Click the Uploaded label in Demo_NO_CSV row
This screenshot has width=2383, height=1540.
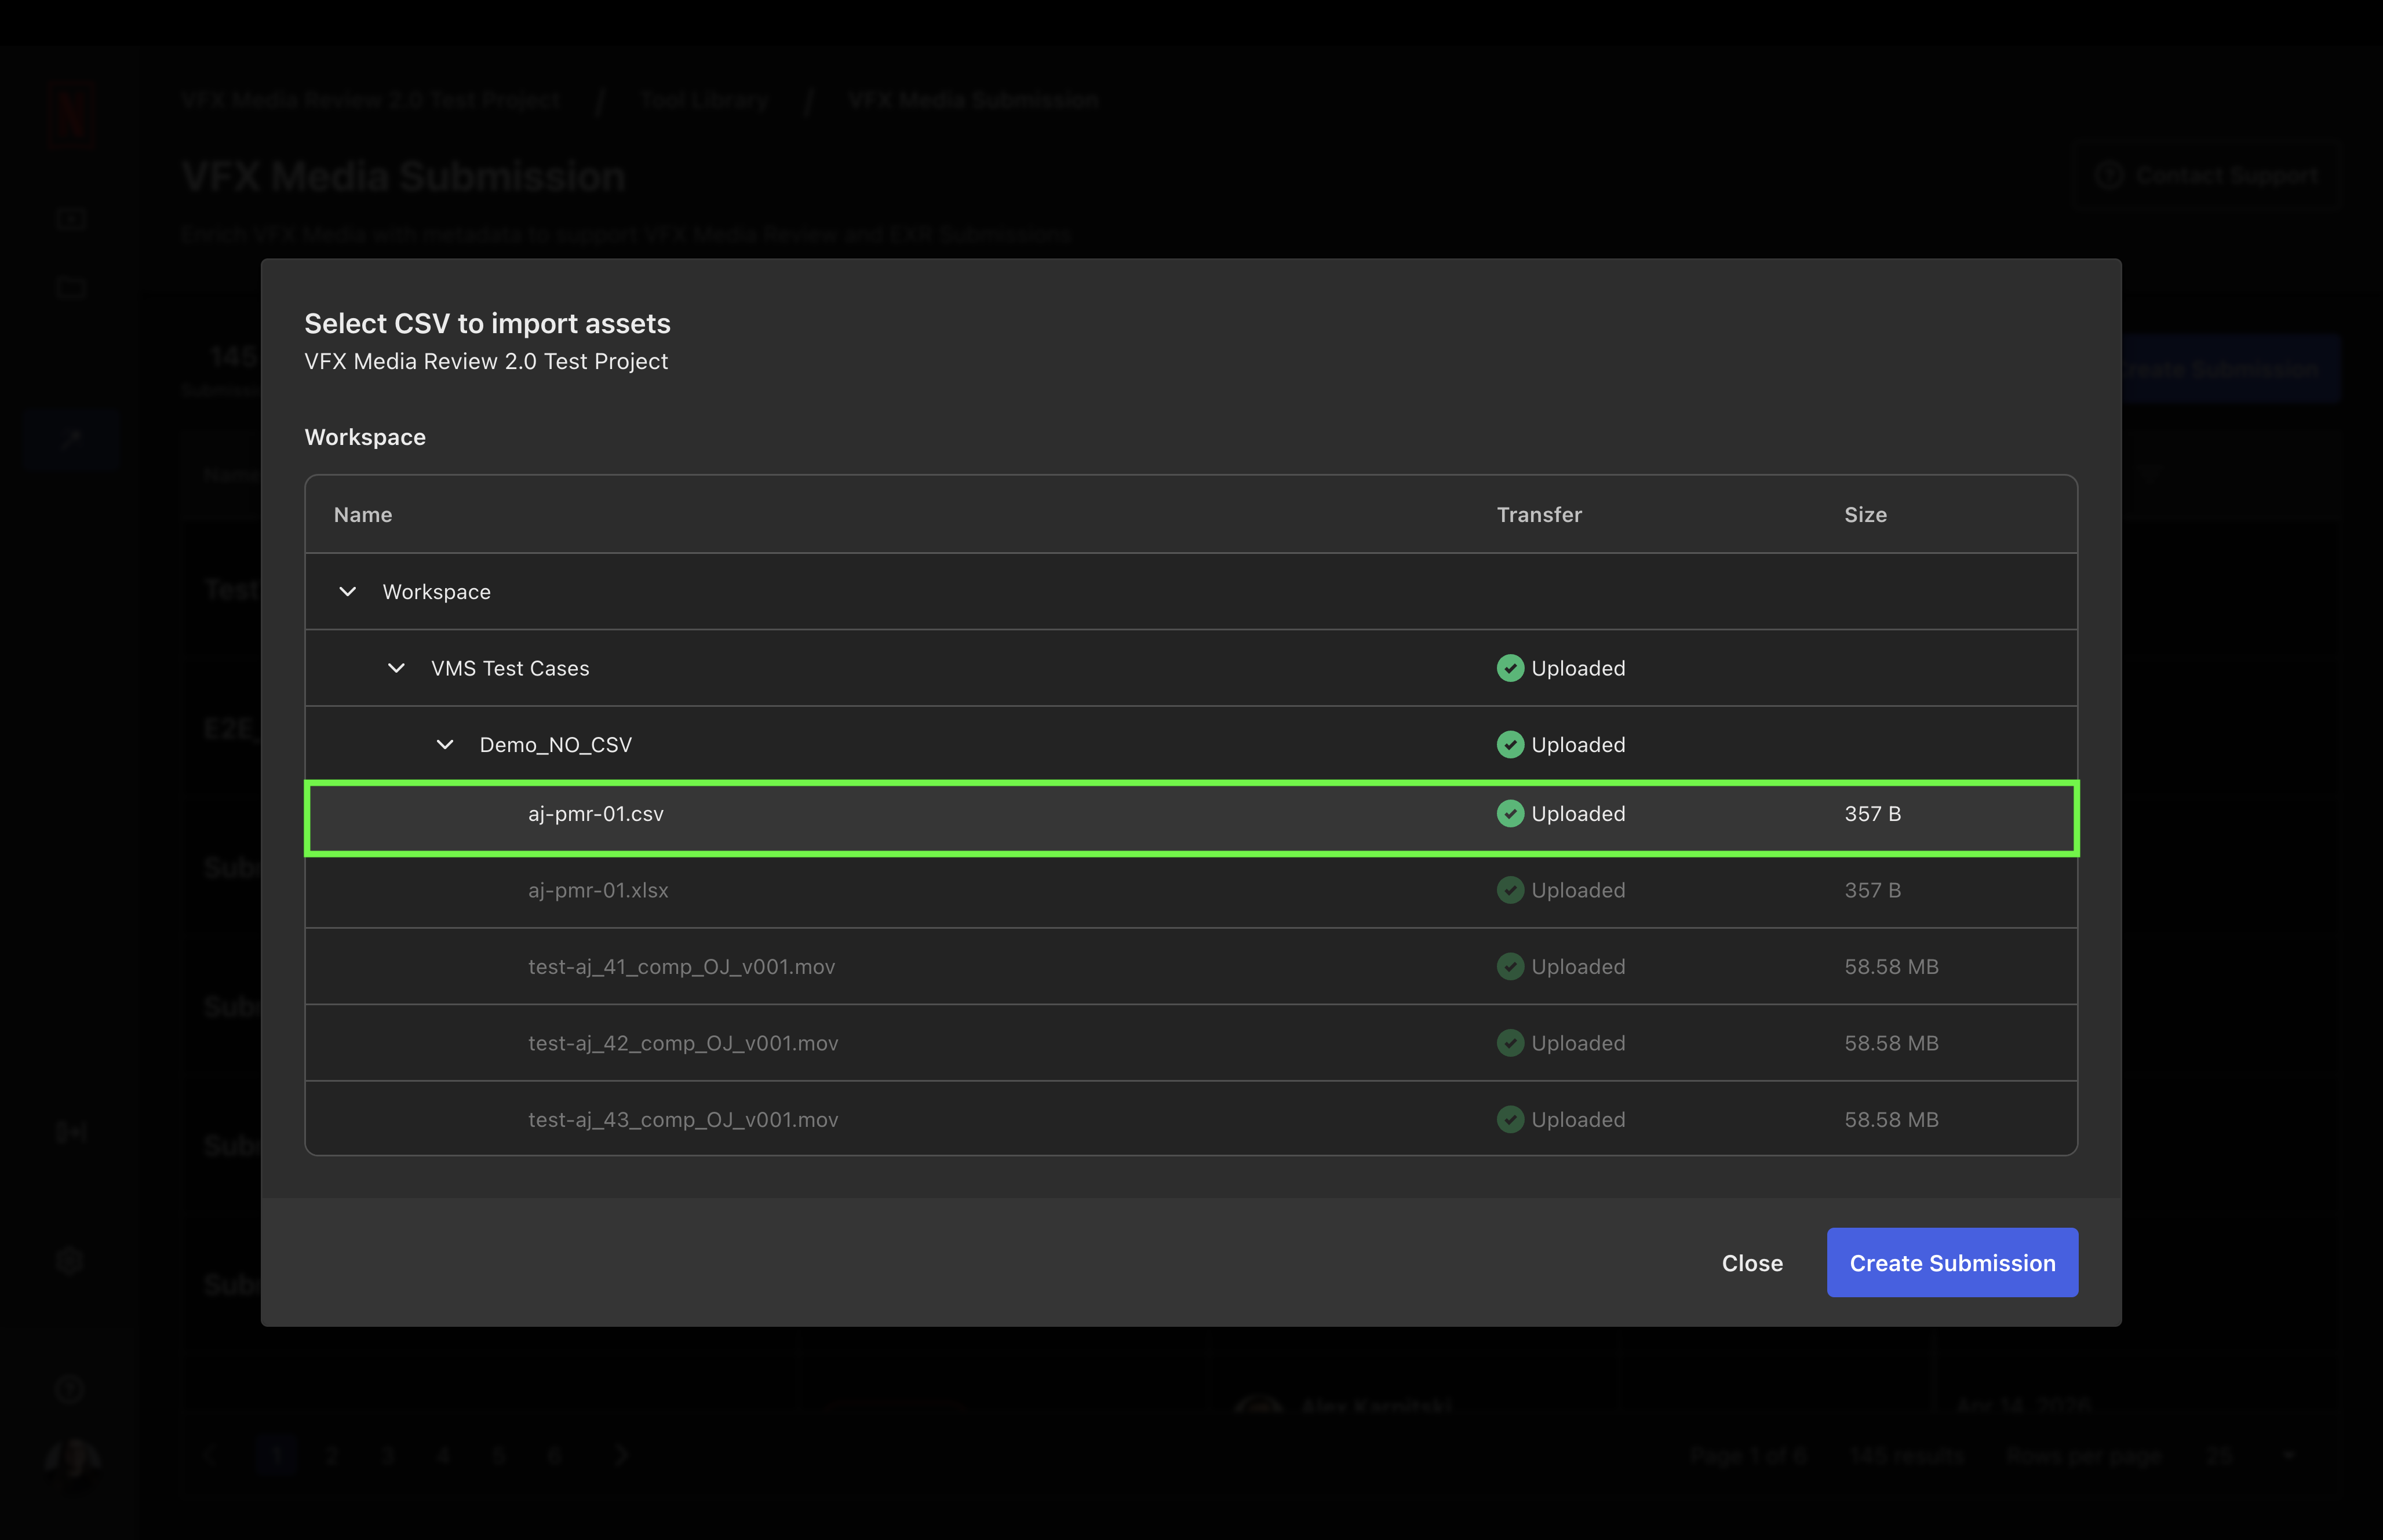(x=1578, y=745)
